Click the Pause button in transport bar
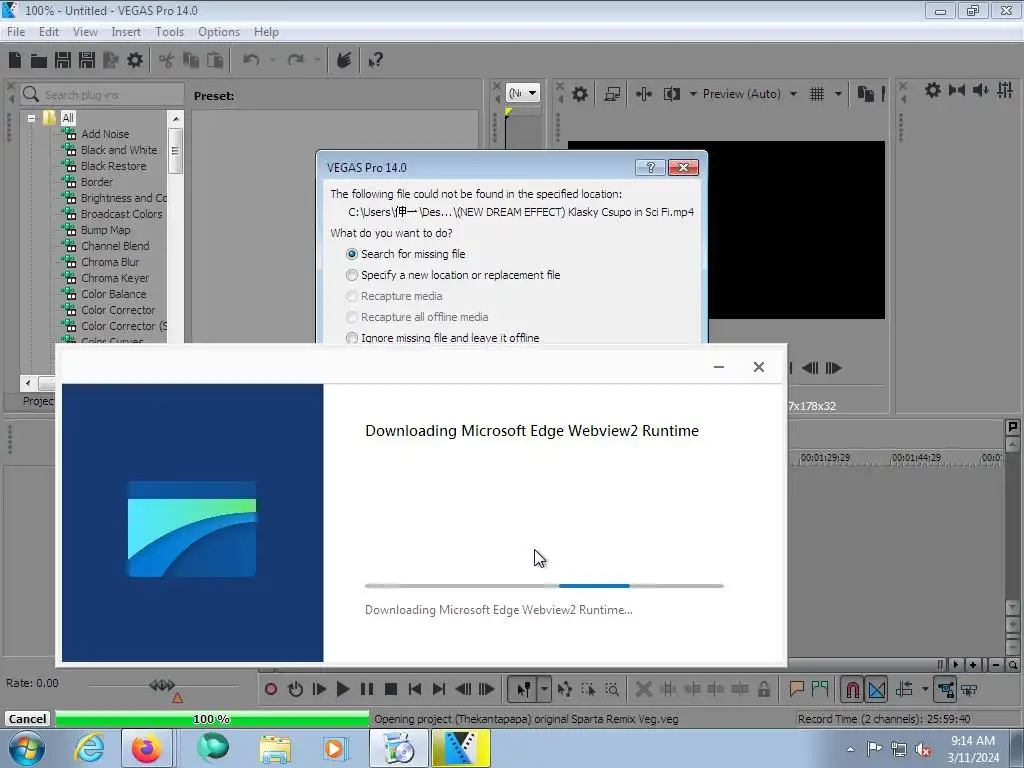Image resolution: width=1024 pixels, height=768 pixels. pos(367,689)
